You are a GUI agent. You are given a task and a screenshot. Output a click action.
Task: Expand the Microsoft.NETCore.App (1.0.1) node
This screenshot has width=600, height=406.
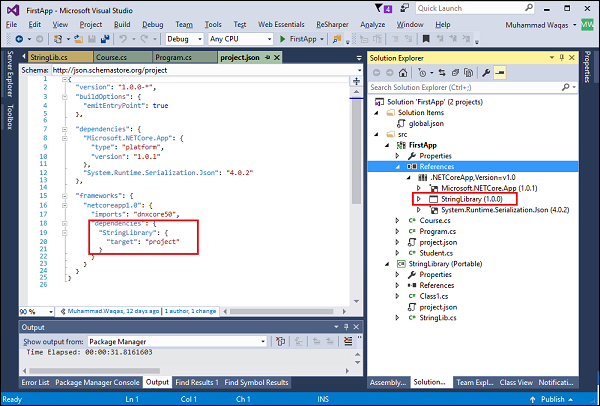tap(419, 188)
